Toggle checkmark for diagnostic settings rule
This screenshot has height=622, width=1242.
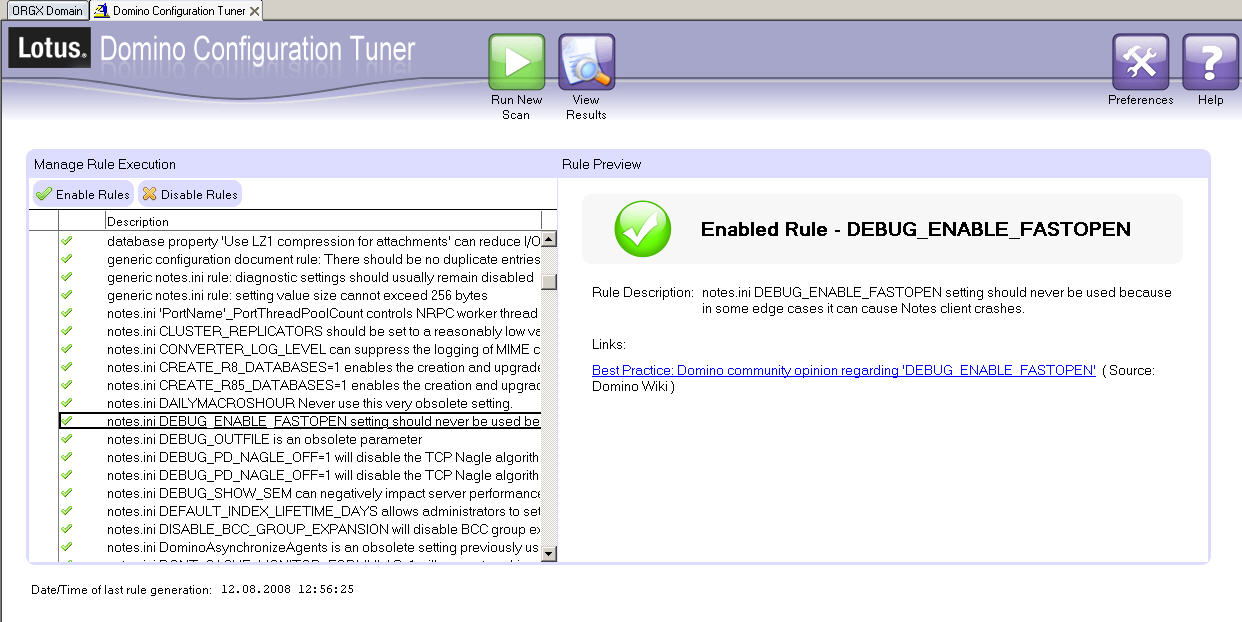tap(67, 277)
